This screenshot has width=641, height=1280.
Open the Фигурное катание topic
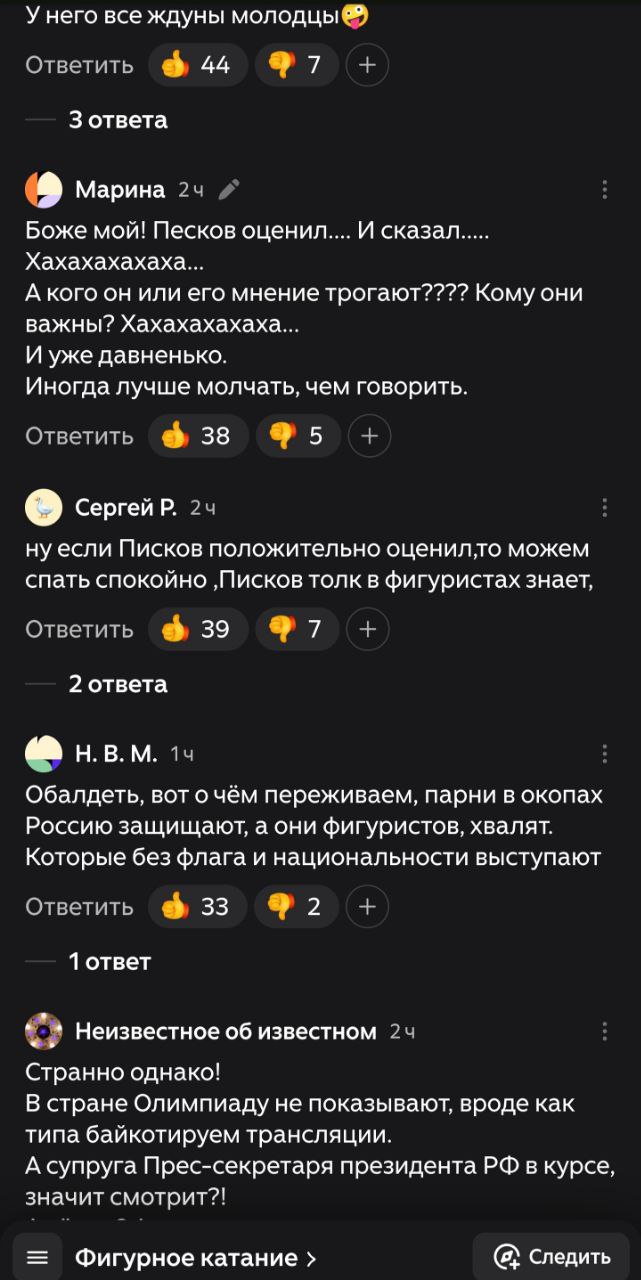click(x=196, y=1257)
